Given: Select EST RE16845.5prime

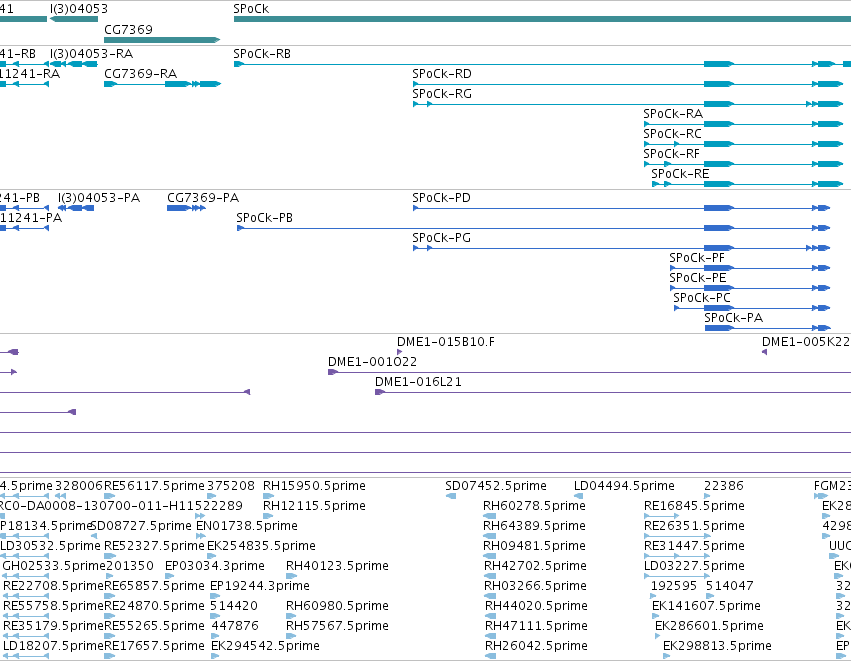Looking at the screenshot, I should [x=694, y=506].
